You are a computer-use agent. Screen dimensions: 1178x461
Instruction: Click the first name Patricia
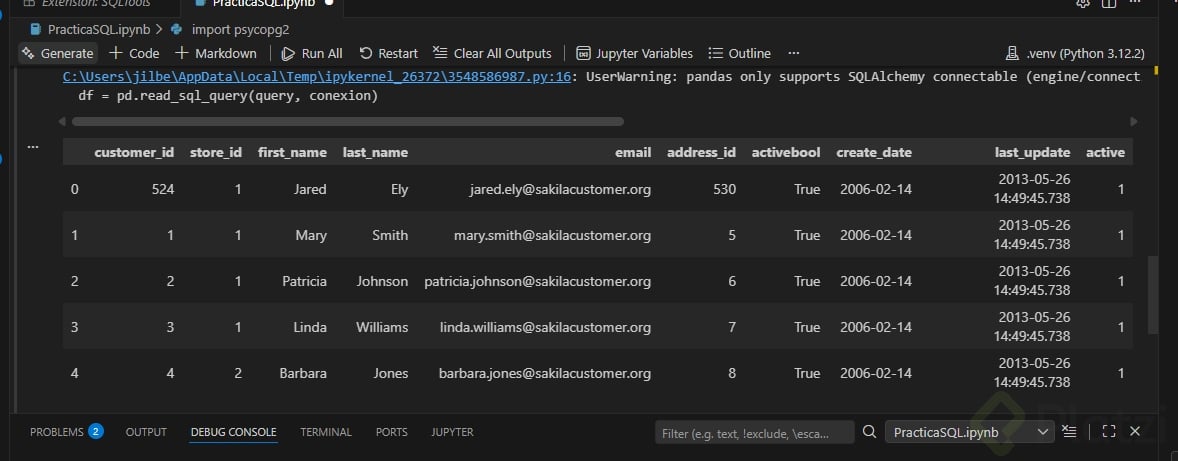pyautogui.click(x=304, y=282)
